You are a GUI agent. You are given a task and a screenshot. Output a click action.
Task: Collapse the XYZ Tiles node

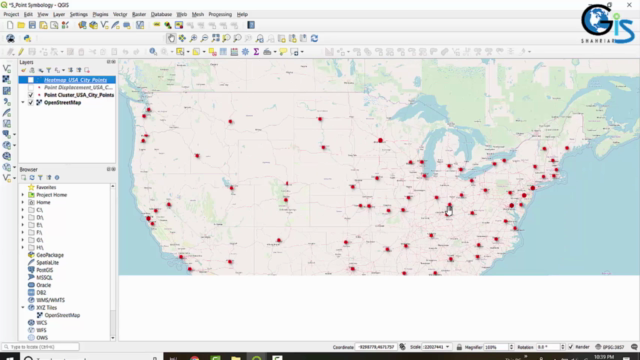pyautogui.click(x=23, y=307)
